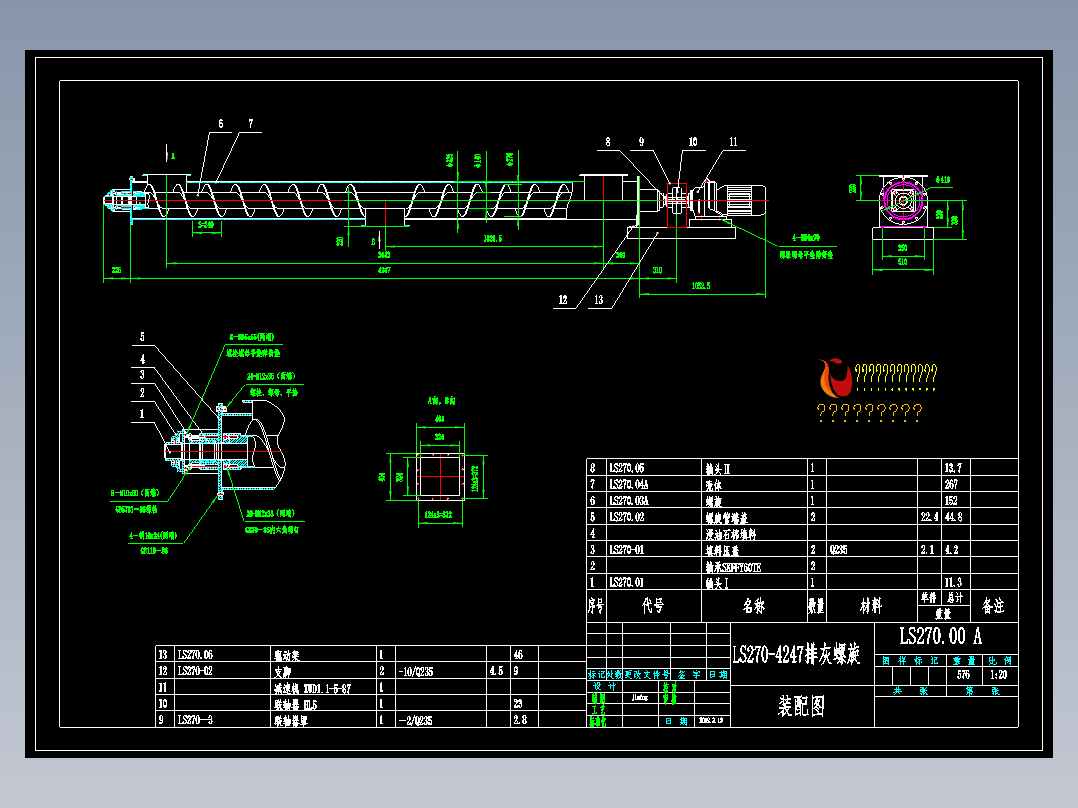Click weight value 46 in row 13
The width and height of the screenshot is (1078, 808).
click(518, 655)
